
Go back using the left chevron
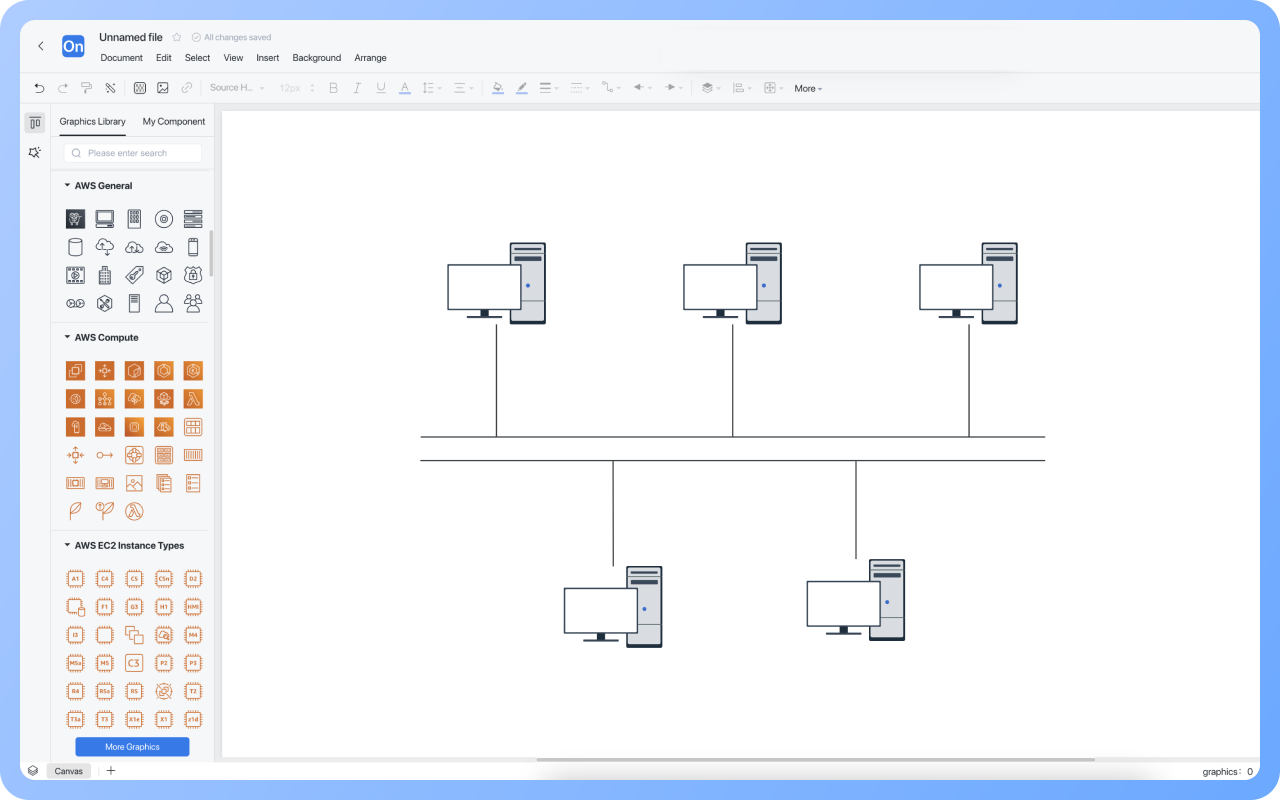(41, 46)
